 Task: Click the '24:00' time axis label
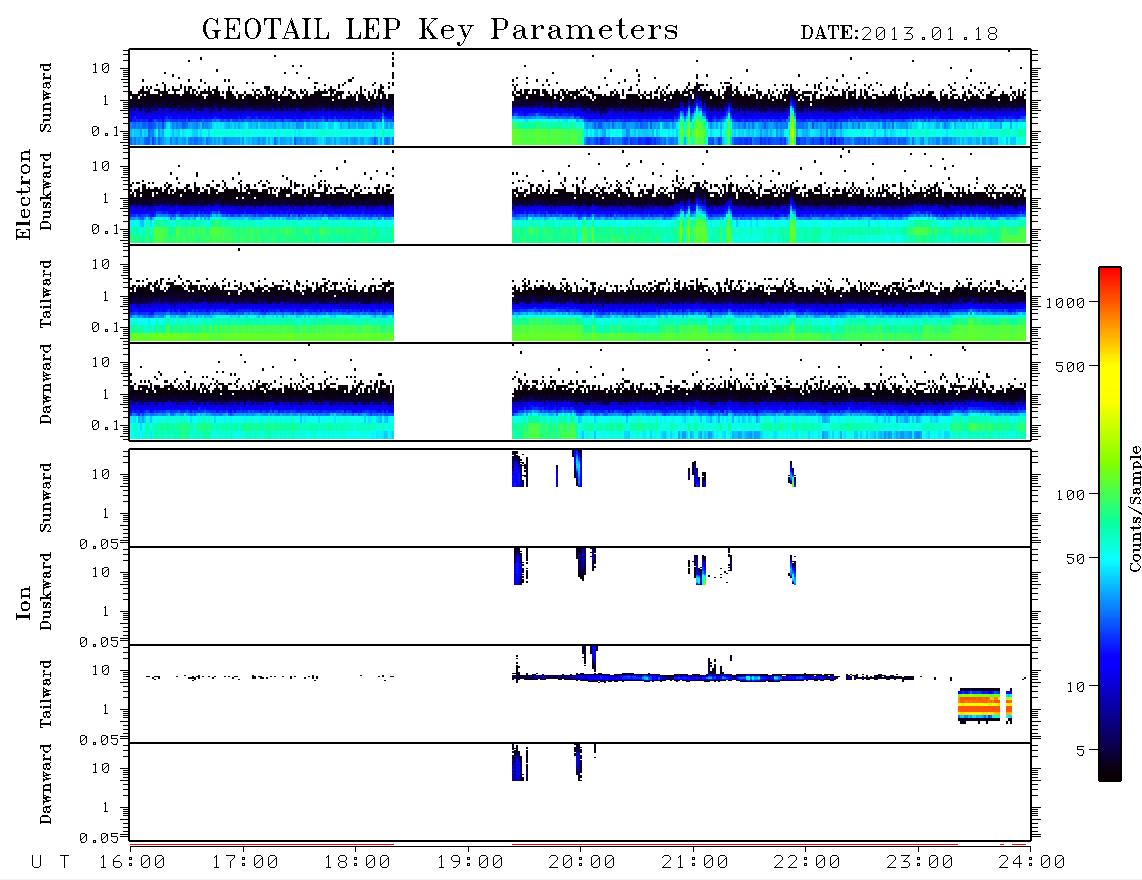pos(1032,863)
